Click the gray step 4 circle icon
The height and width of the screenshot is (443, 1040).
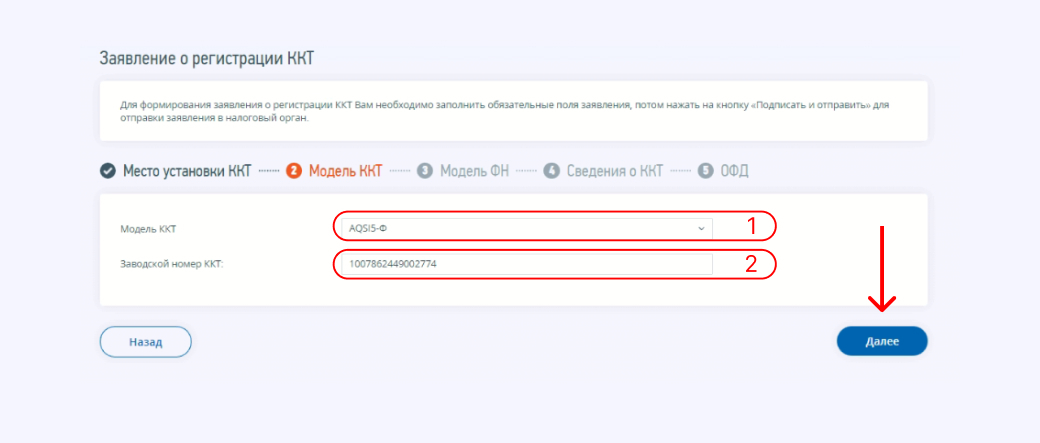552,170
